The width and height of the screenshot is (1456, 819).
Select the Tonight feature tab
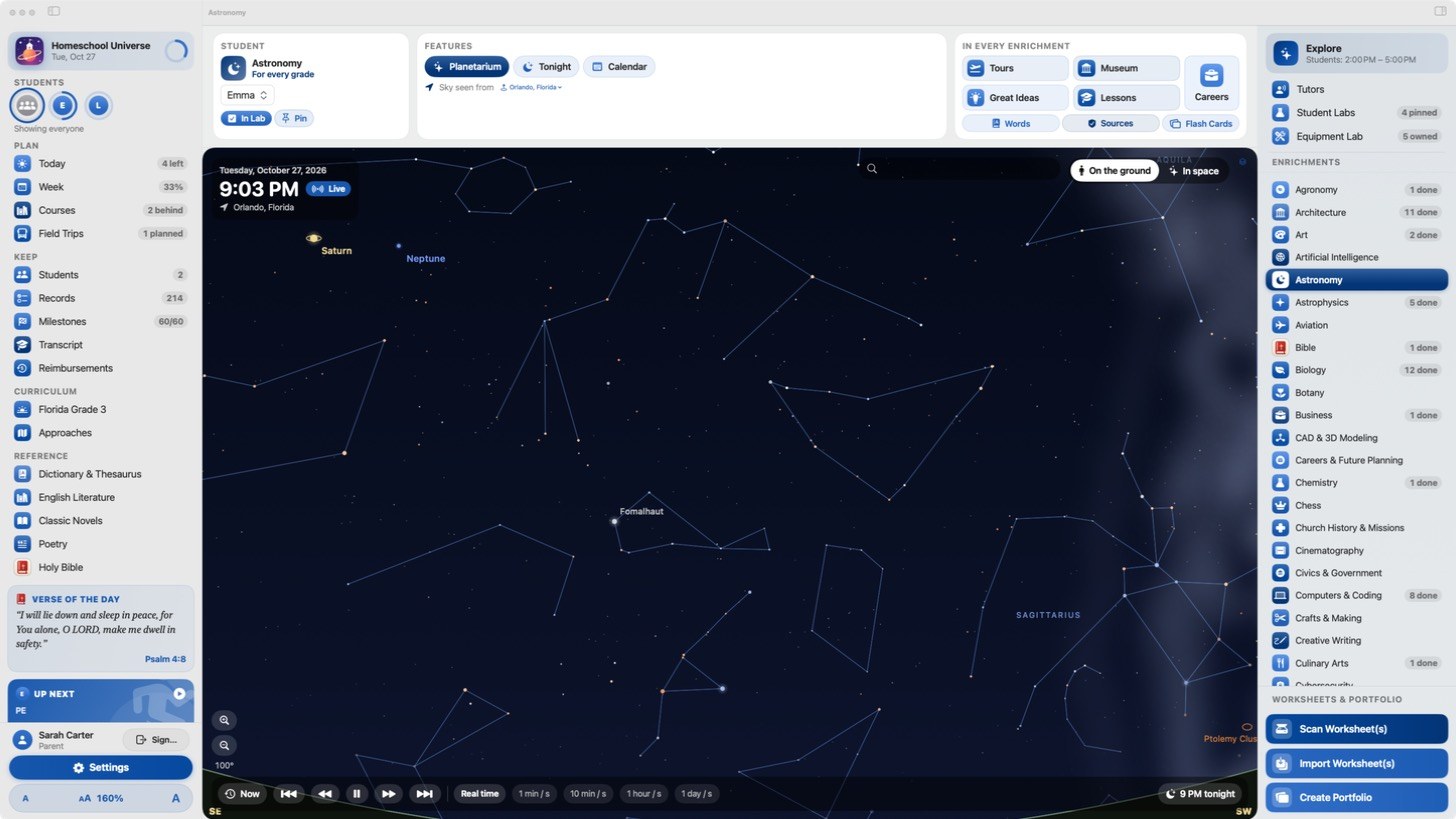(x=546, y=67)
